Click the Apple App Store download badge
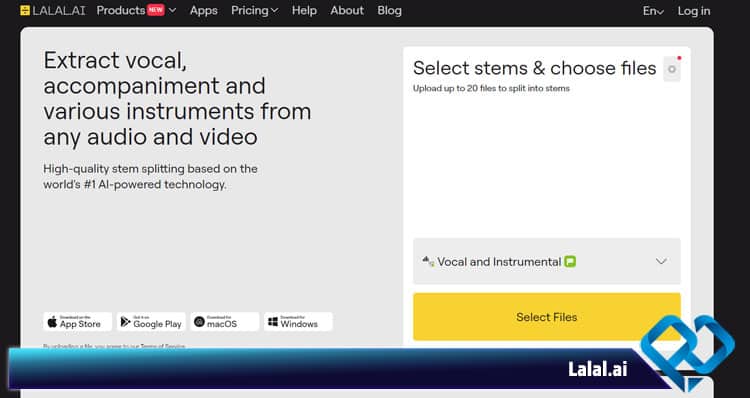750x398 pixels. coord(77,322)
